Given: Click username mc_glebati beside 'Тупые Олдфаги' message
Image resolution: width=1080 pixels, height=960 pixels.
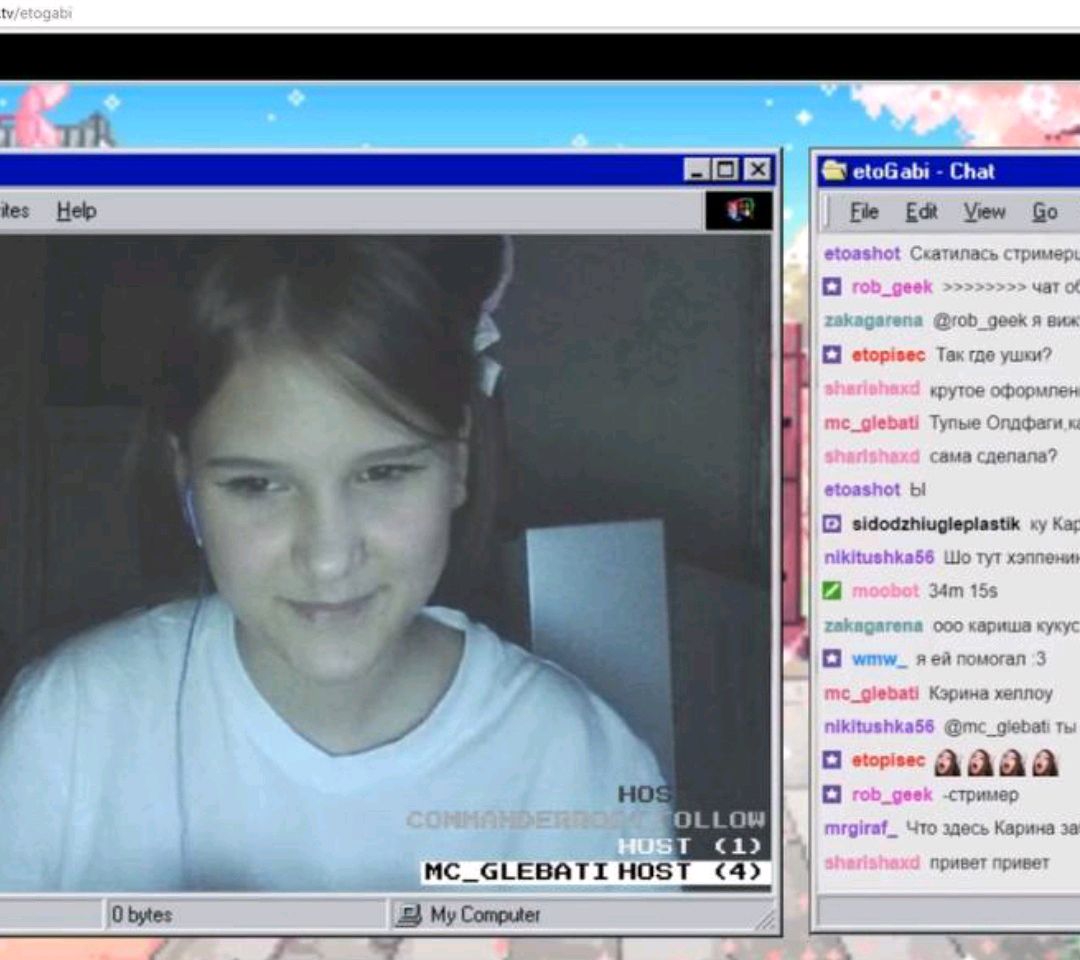Looking at the screenshot, I should (871, 422).
